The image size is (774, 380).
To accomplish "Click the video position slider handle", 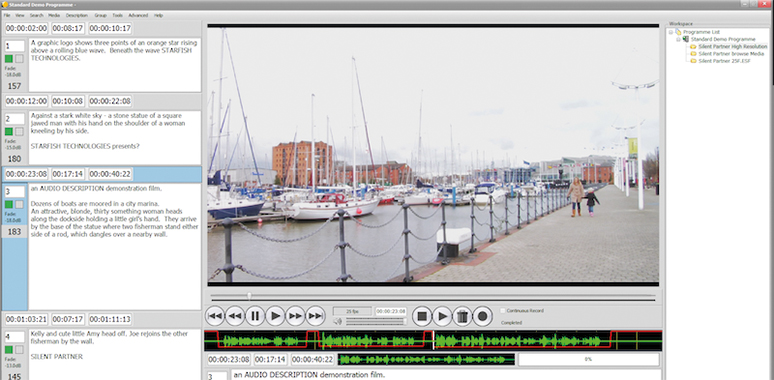I will point(249,296).
